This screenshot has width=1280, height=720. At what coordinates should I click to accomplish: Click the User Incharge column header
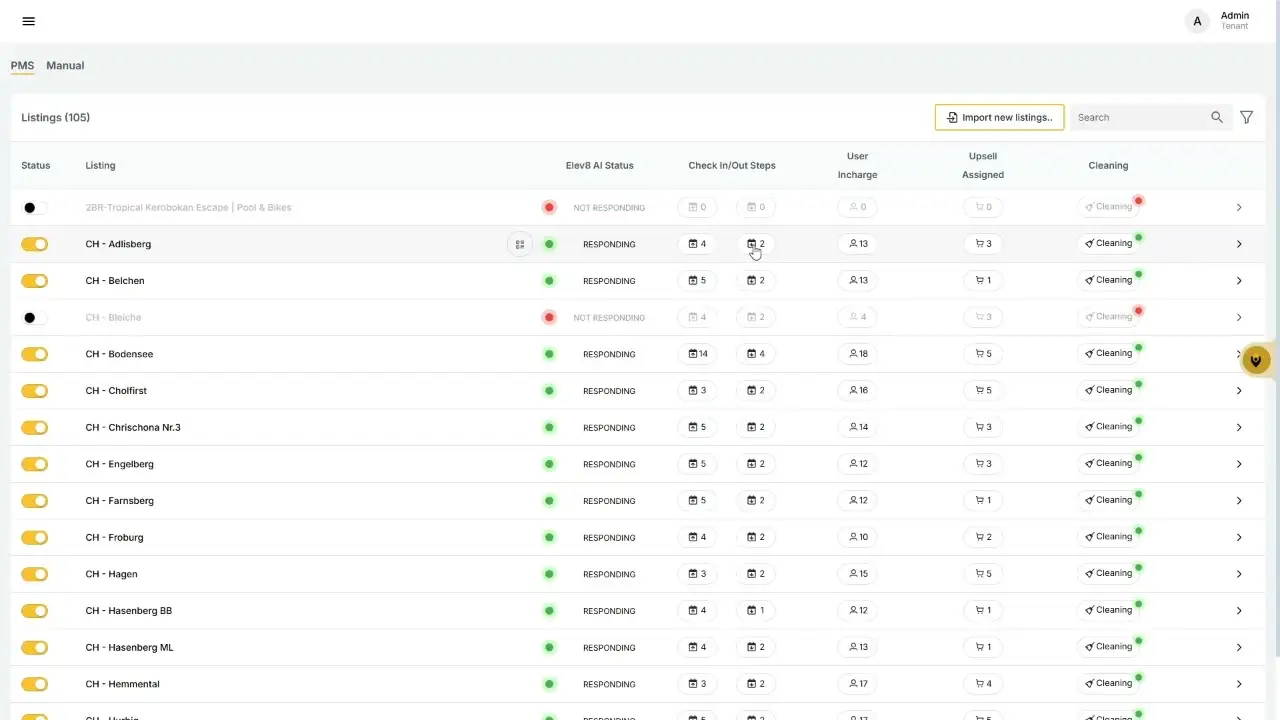[857, 165]
